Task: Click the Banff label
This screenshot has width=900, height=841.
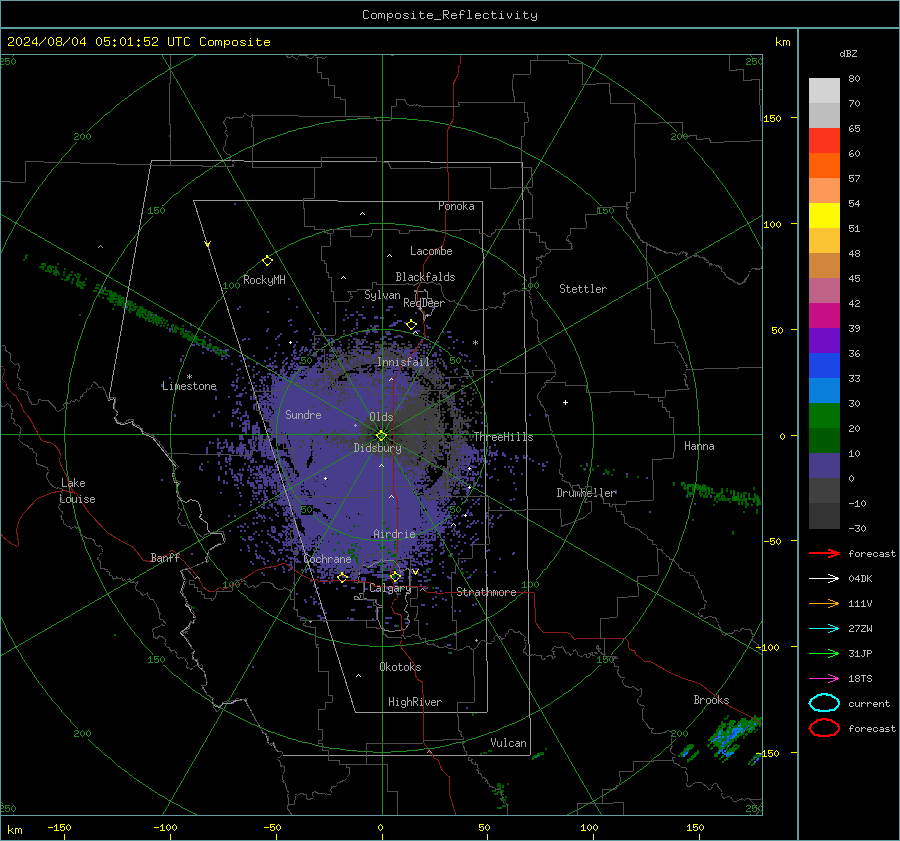Action: click(165, 557)
